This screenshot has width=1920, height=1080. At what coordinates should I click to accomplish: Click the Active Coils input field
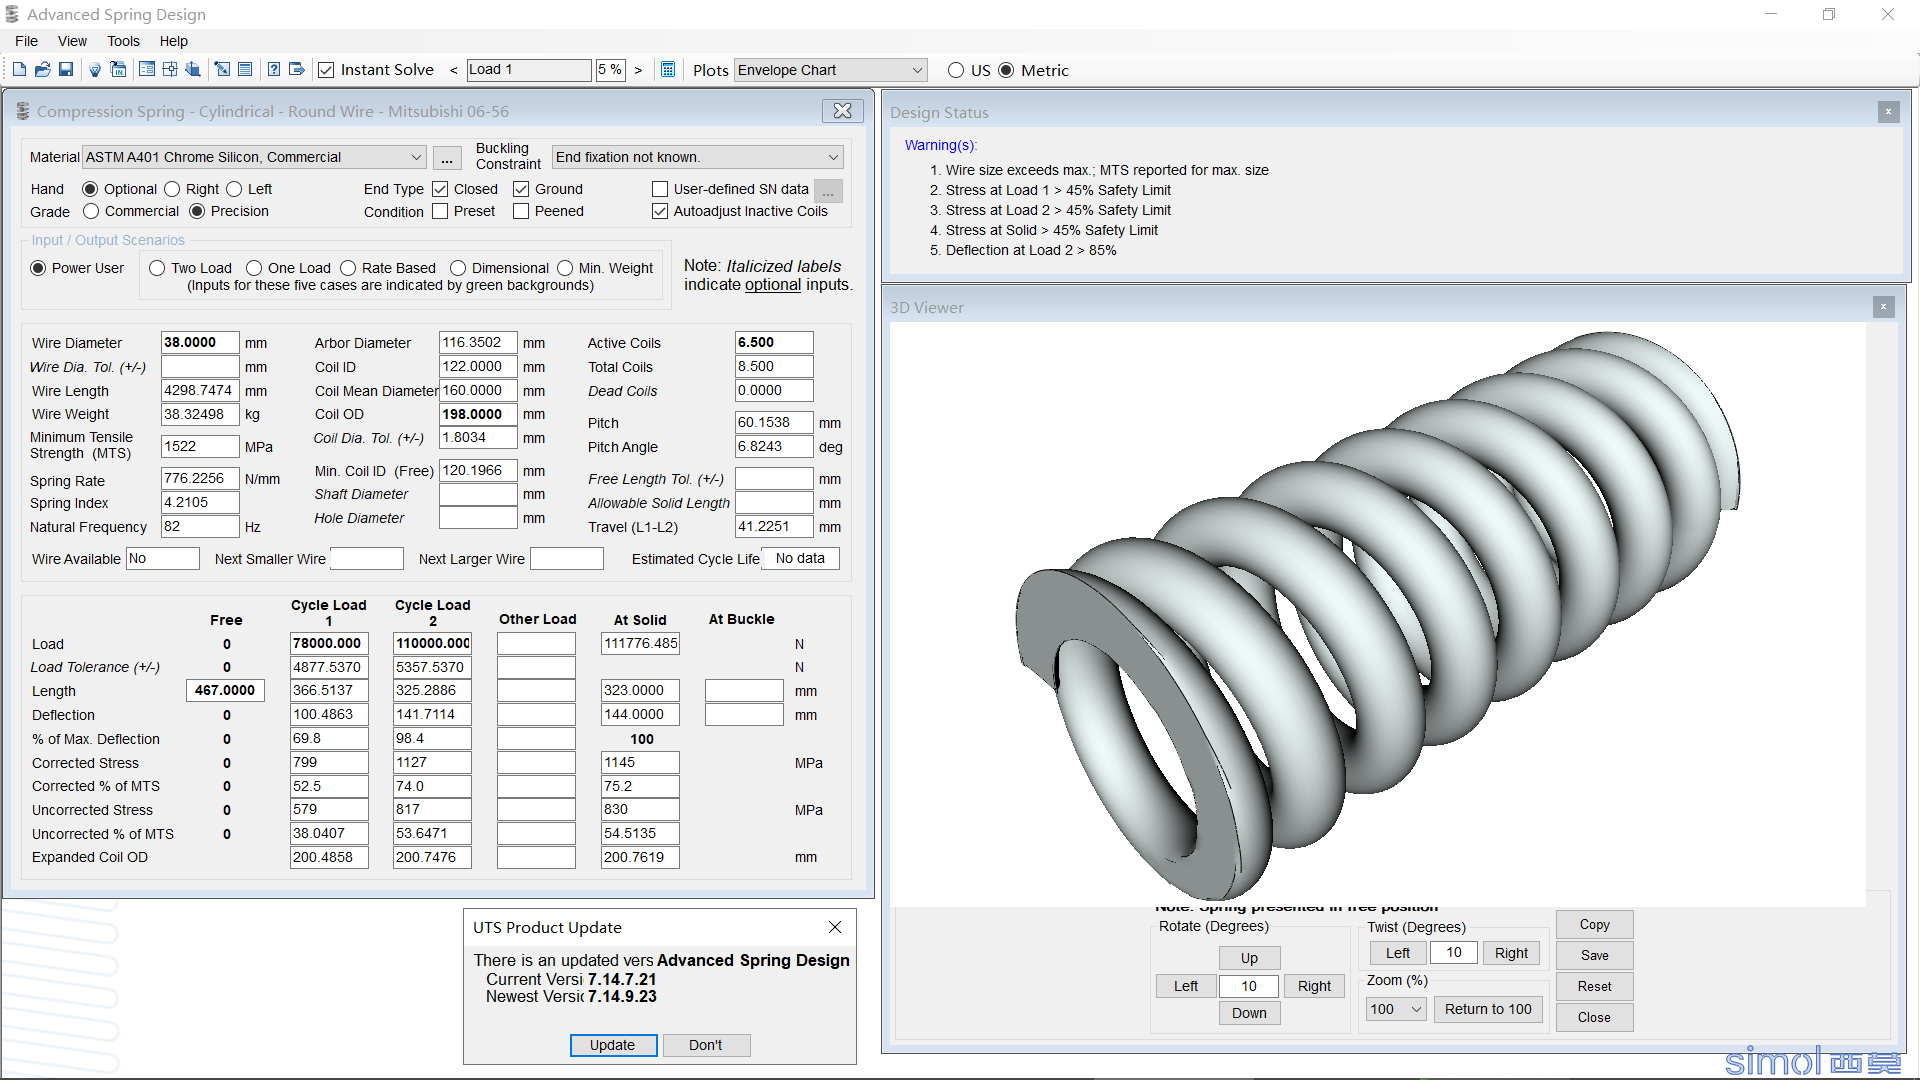click(x=774, y=342)
